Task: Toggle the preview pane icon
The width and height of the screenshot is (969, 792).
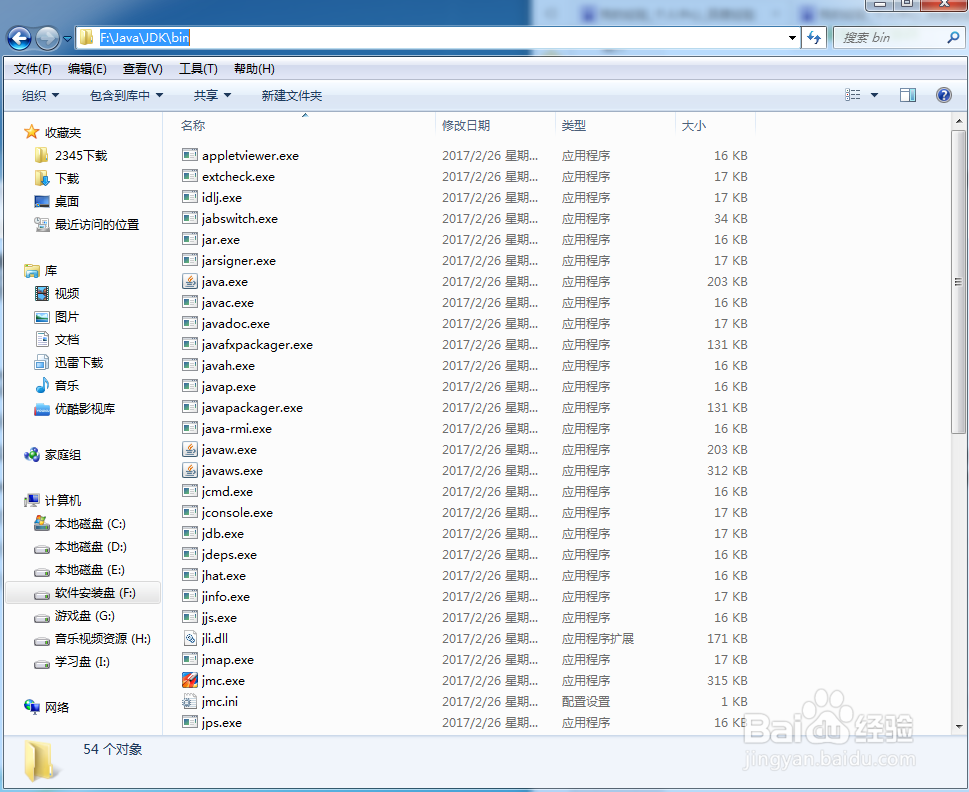Action: [x=907, y=94]
